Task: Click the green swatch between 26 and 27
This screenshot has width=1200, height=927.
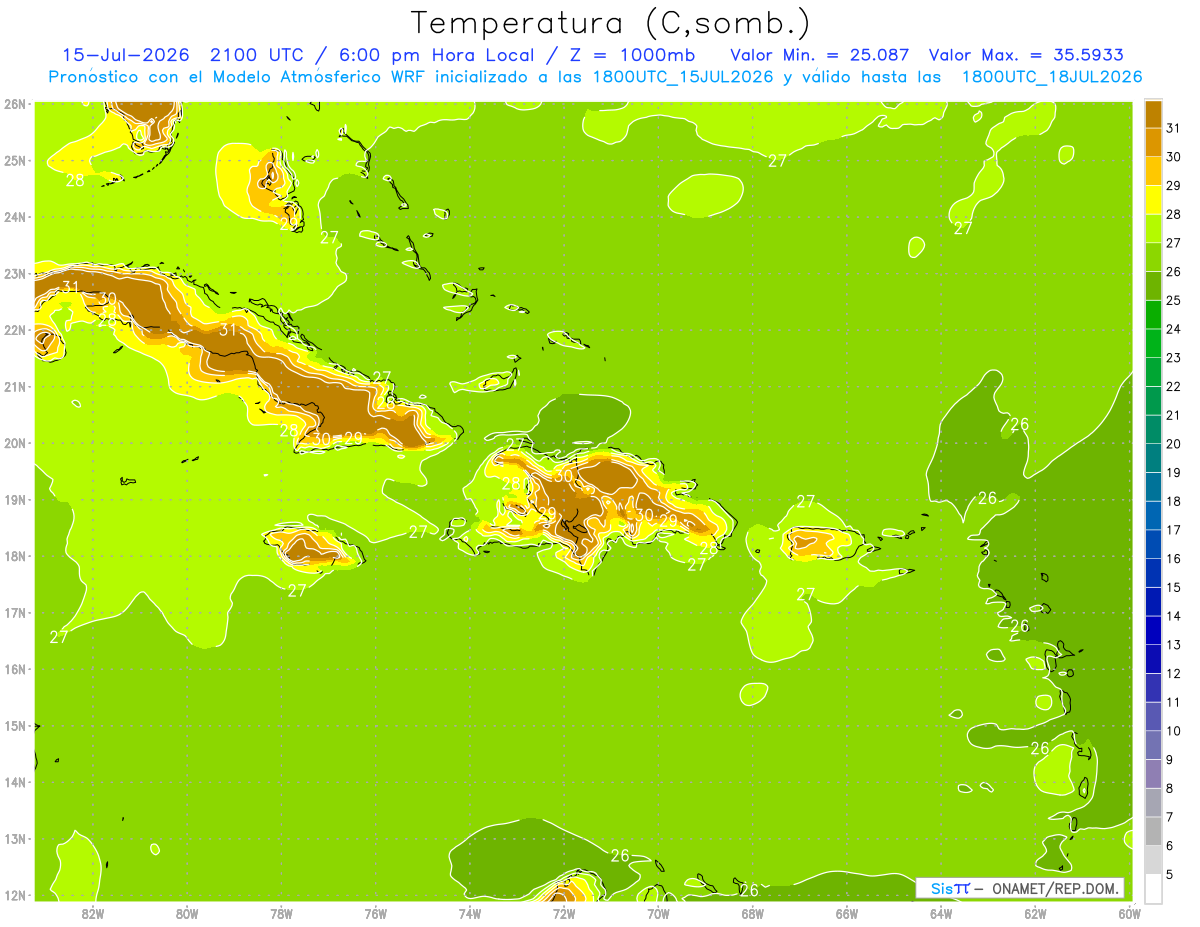Action: pos(1153,257)
